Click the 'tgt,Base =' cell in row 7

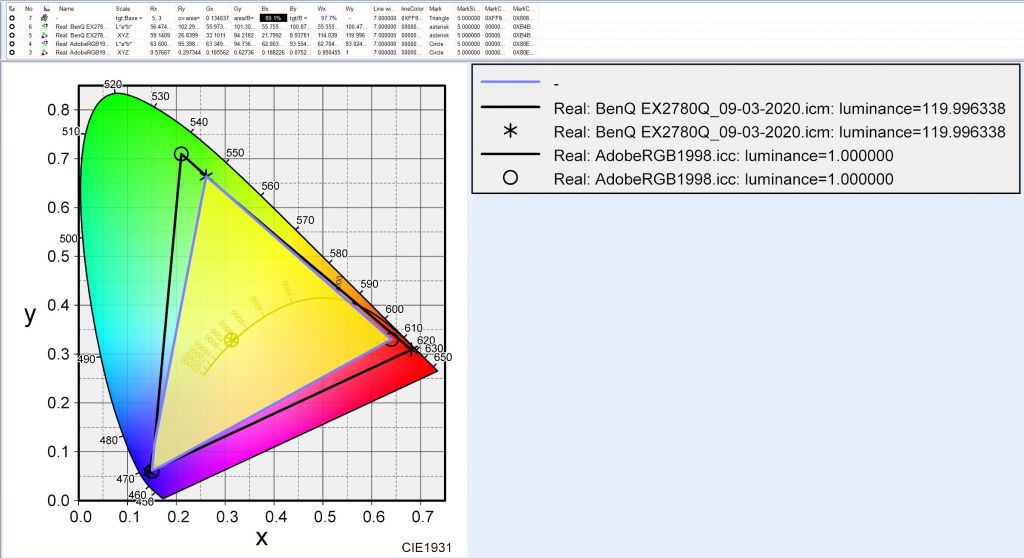point(129,18)
